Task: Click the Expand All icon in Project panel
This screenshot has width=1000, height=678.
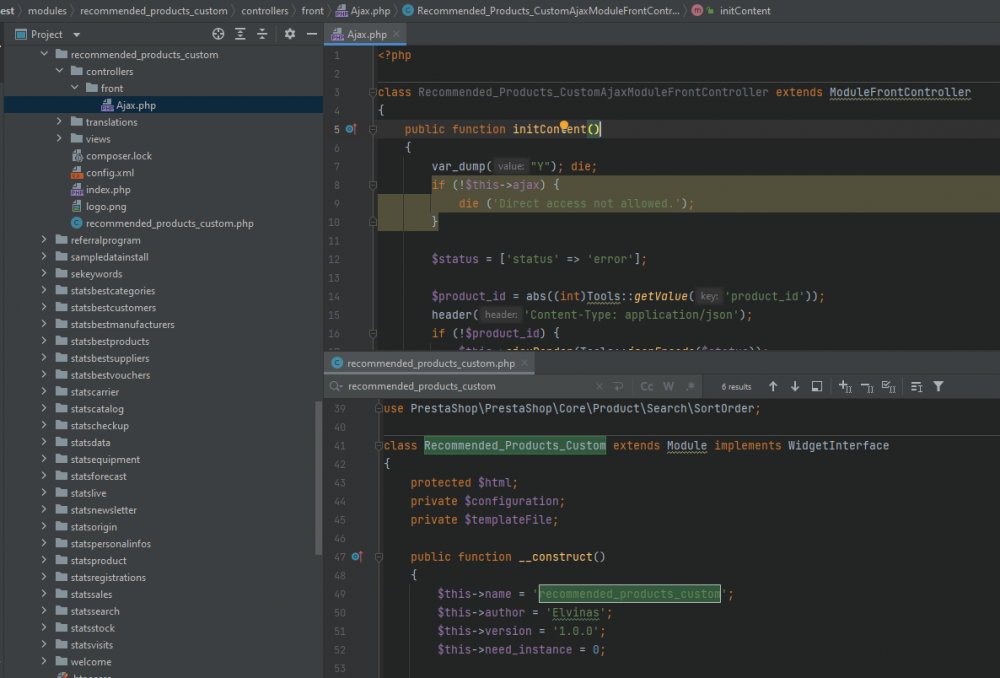Action: tap(240, 34)
